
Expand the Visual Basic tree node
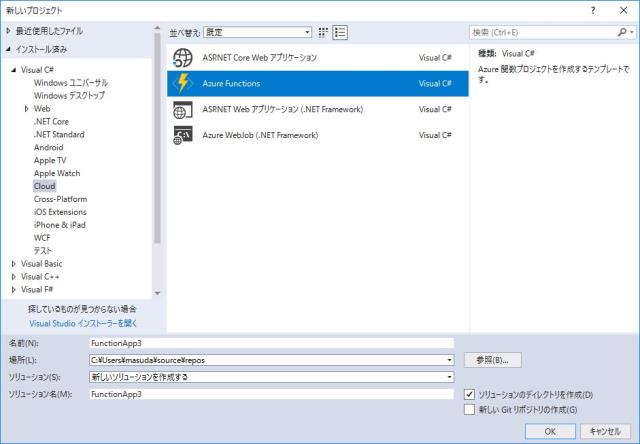(13, 264)
